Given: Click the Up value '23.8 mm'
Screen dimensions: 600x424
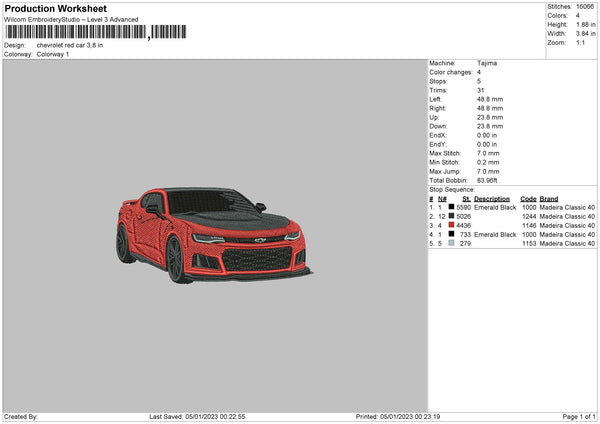Looking at the screenshot, I should coord(490,117).
